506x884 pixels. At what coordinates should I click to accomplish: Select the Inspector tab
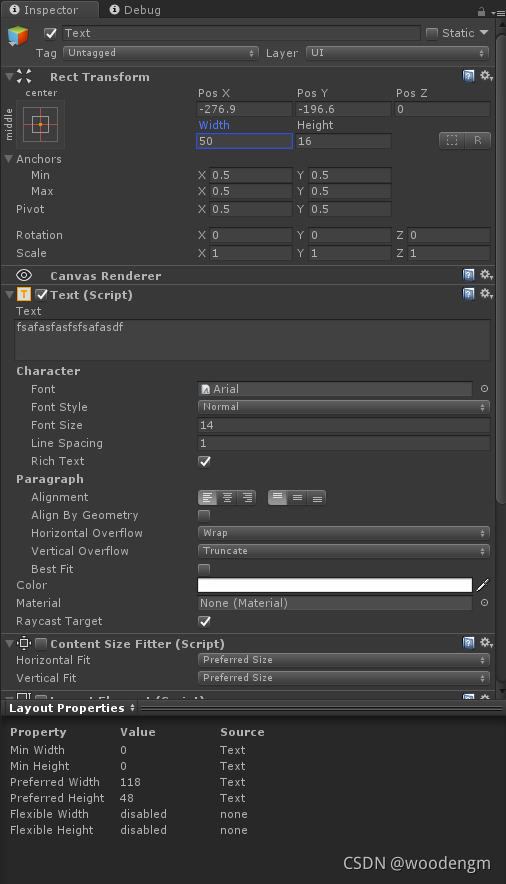point(44,10)
